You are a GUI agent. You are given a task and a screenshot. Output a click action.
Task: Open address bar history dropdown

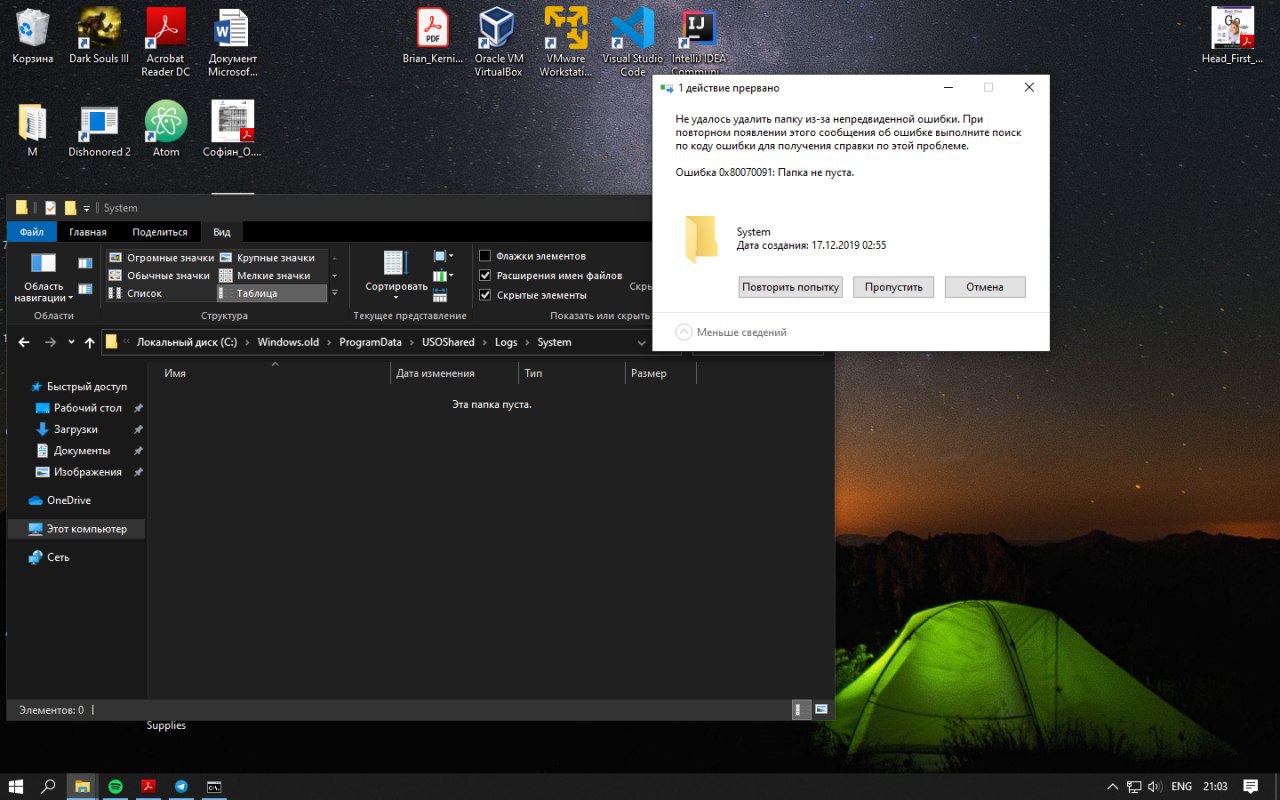point(642,342)
